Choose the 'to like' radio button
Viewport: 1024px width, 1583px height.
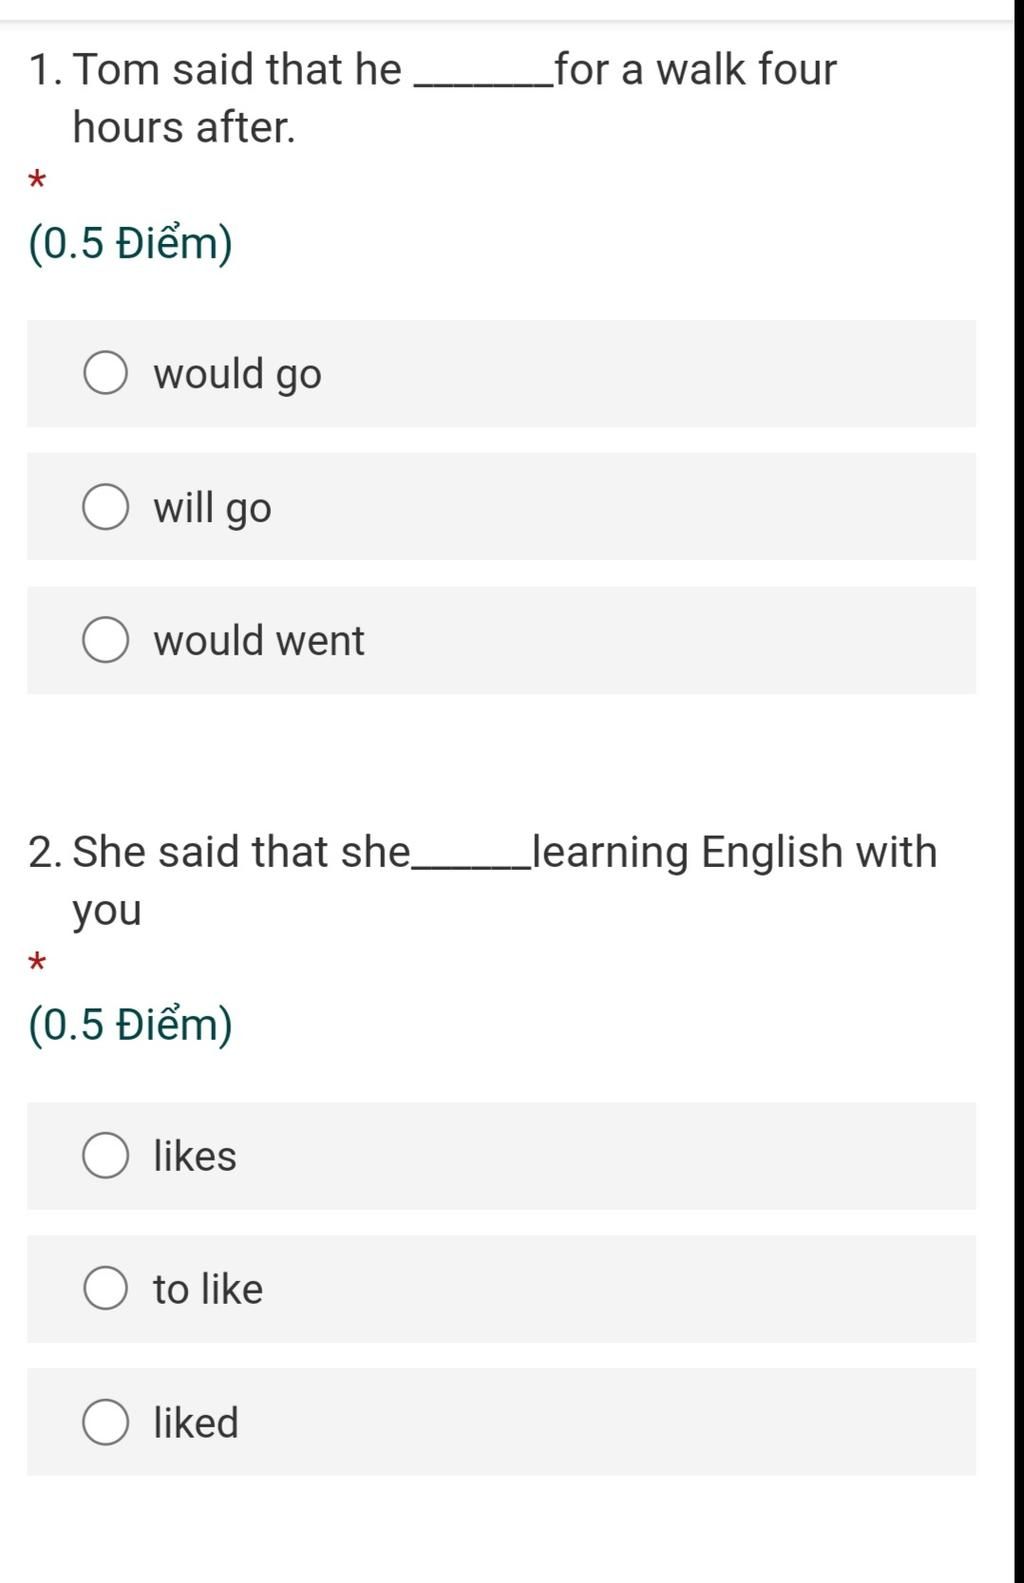click(105, 1289)
